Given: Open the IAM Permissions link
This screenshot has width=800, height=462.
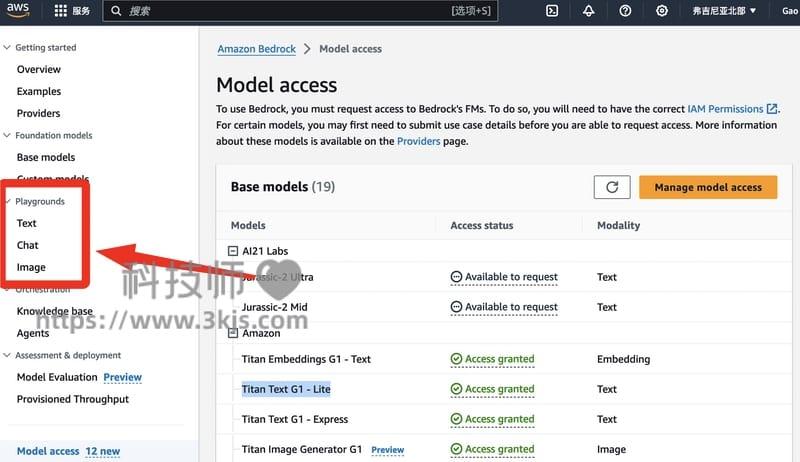Looking at the screenshot, I should (x=726, y=109).
